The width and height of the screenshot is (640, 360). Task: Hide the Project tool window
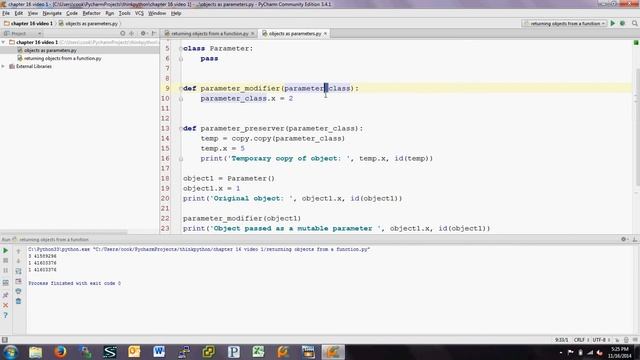(154, 33)
